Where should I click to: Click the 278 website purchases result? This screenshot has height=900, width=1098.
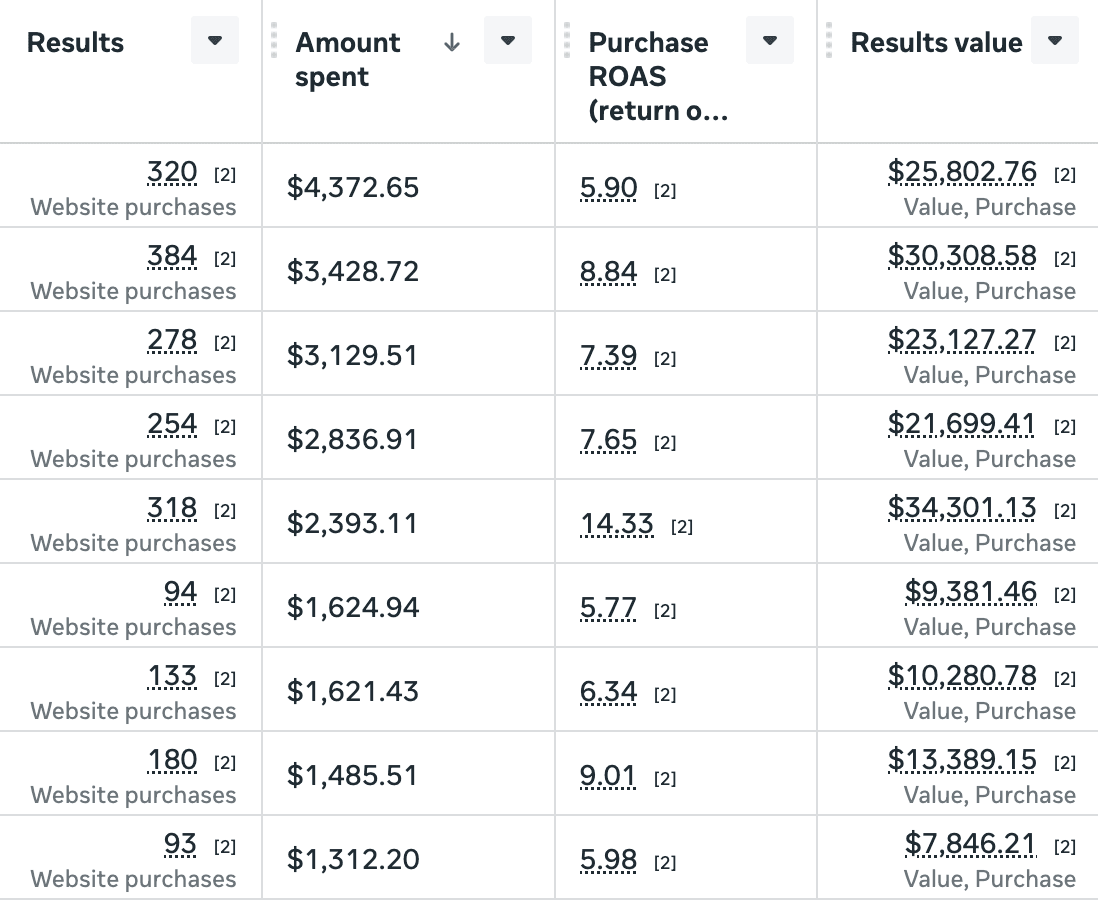click(172, 341)
